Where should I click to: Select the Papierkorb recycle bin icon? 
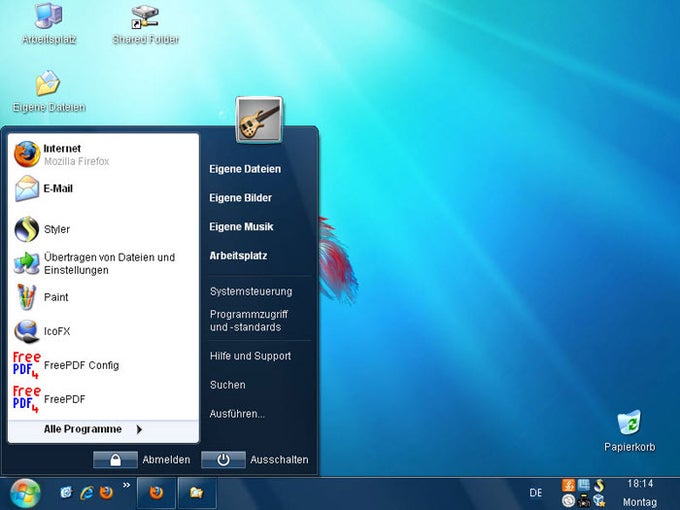(629, 431)
